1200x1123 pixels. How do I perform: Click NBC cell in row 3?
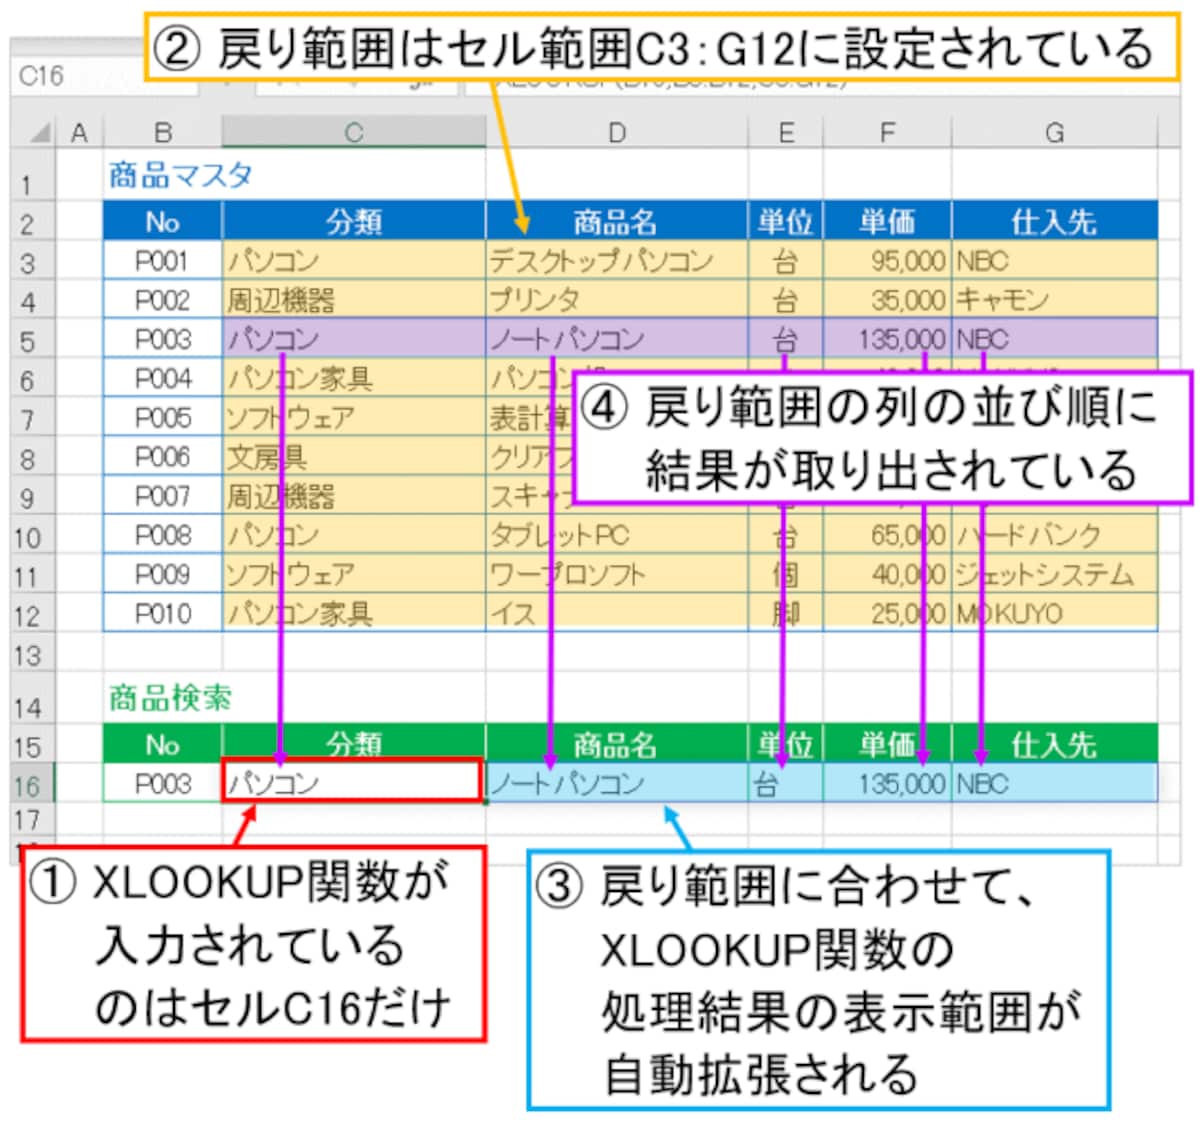1055,261
